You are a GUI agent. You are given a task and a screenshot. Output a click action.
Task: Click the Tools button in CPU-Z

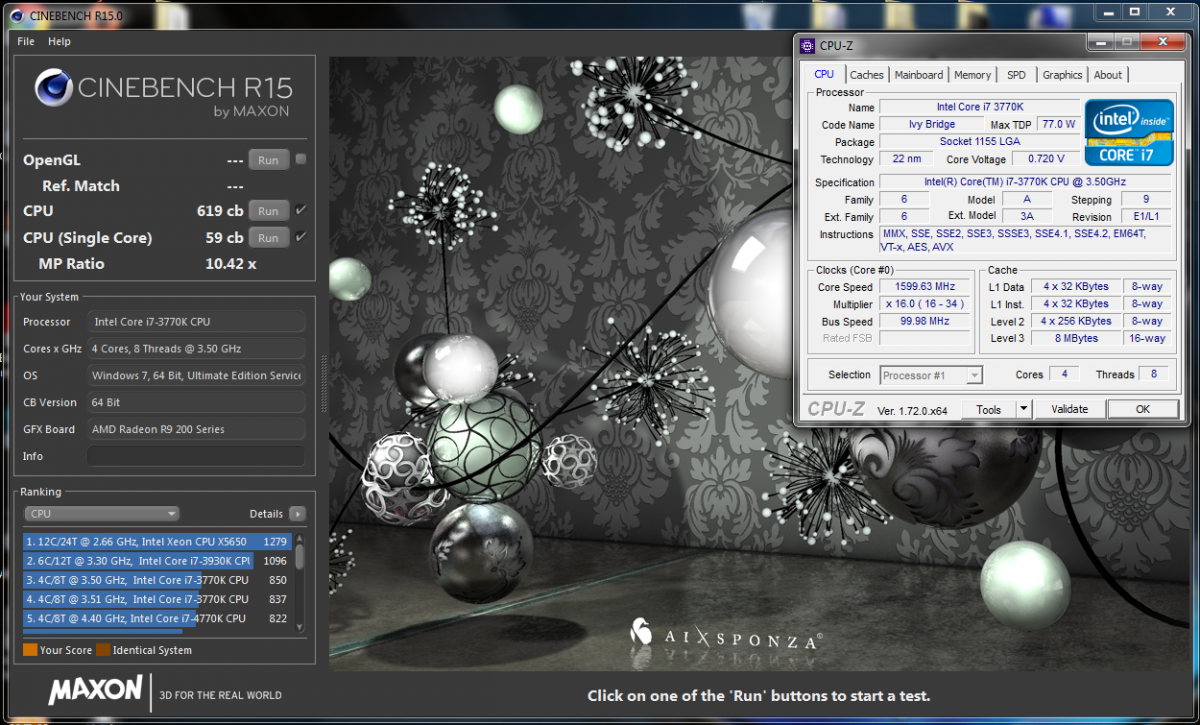pyautogui.click(x=989, y=409)
